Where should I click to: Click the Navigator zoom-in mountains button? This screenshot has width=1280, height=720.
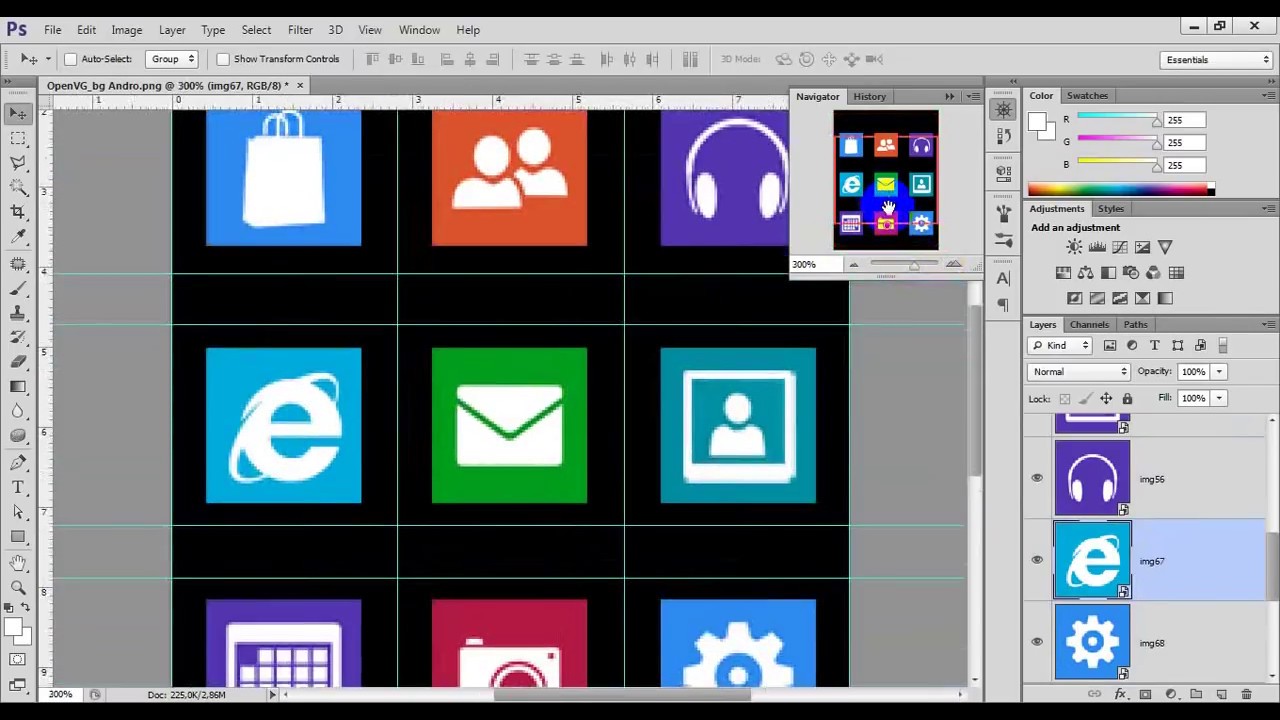[953, 264]
